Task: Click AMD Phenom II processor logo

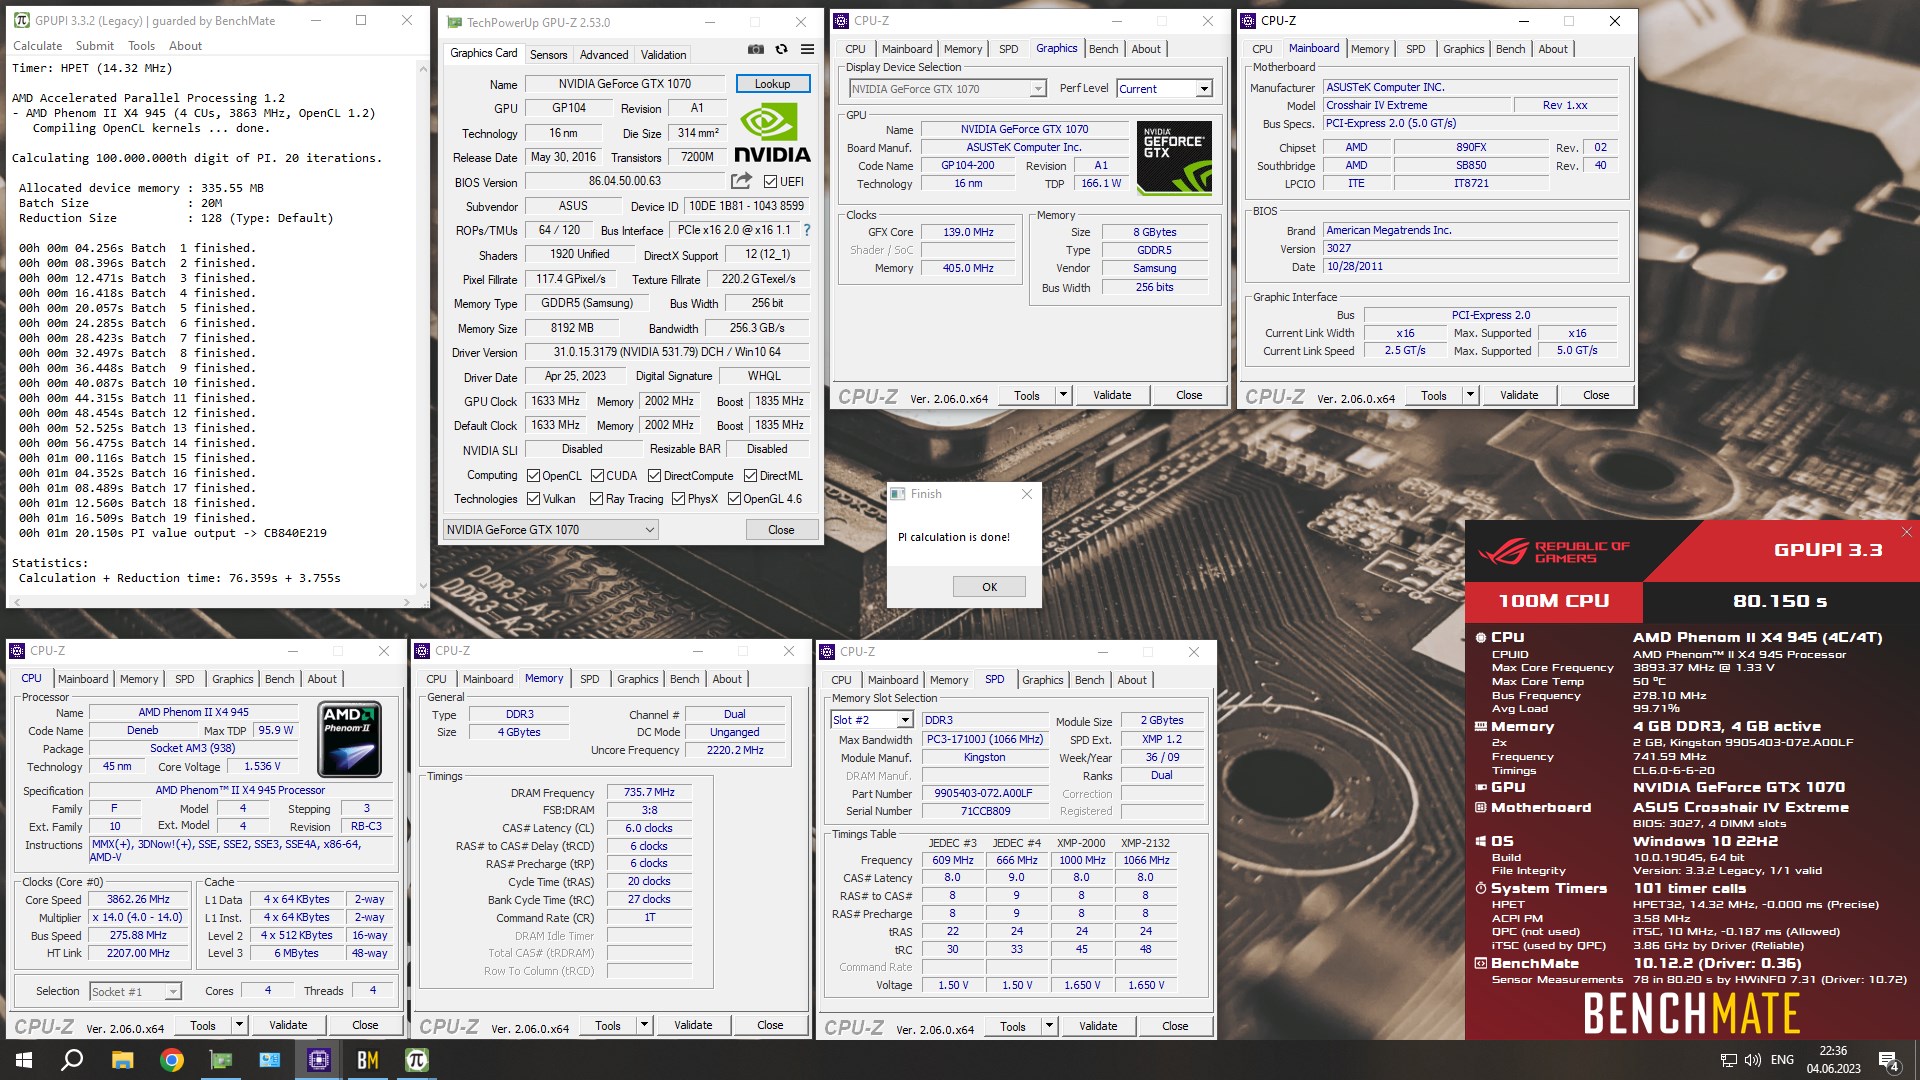Action: pyautogui.click(x=350, y=740)
